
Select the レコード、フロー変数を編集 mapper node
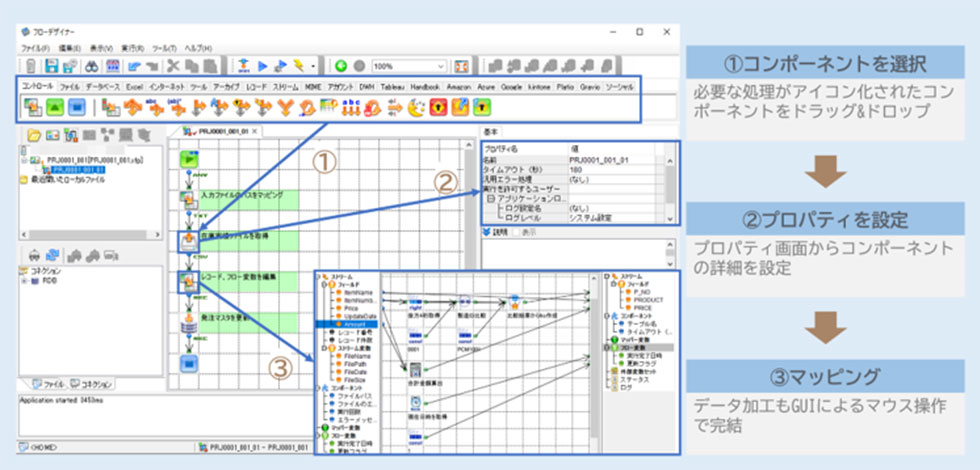[x=189, y=282]
